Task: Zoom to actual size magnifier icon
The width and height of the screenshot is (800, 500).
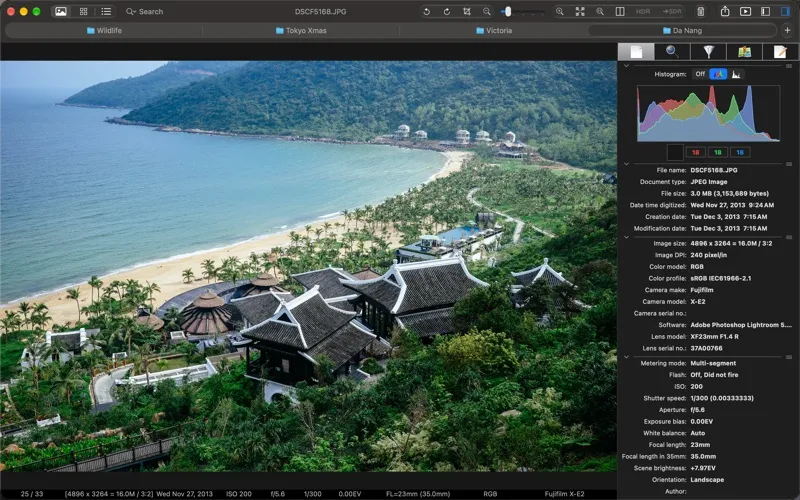Action: coord(600,11)
